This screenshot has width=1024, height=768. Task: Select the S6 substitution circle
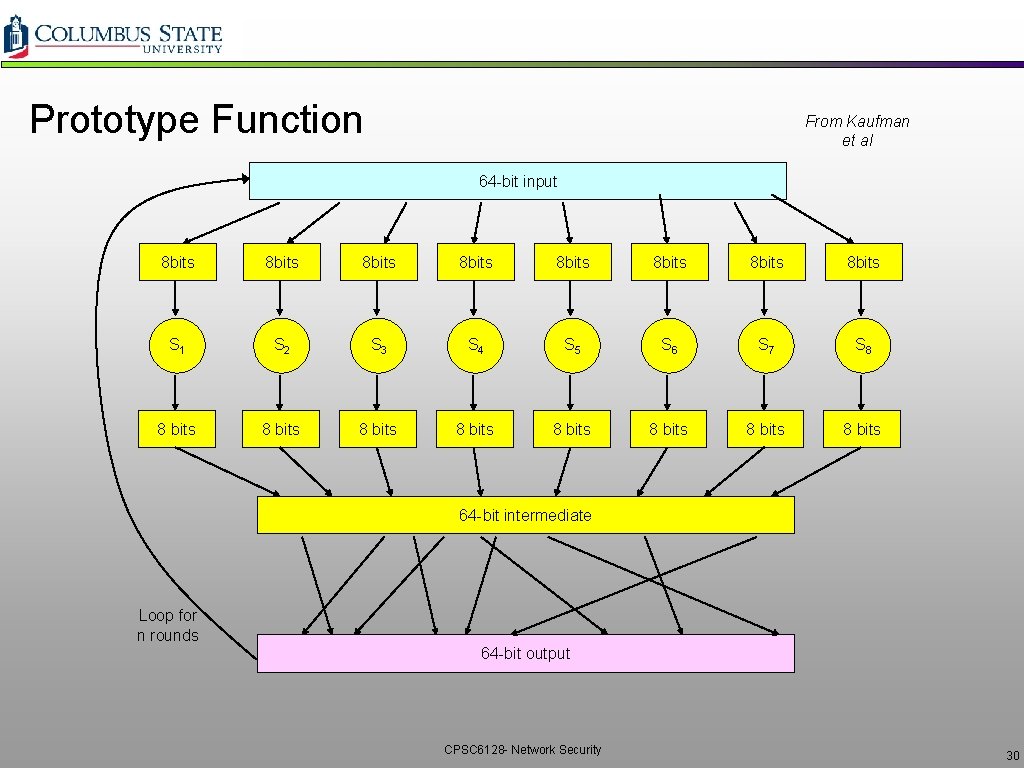[669, 346]
